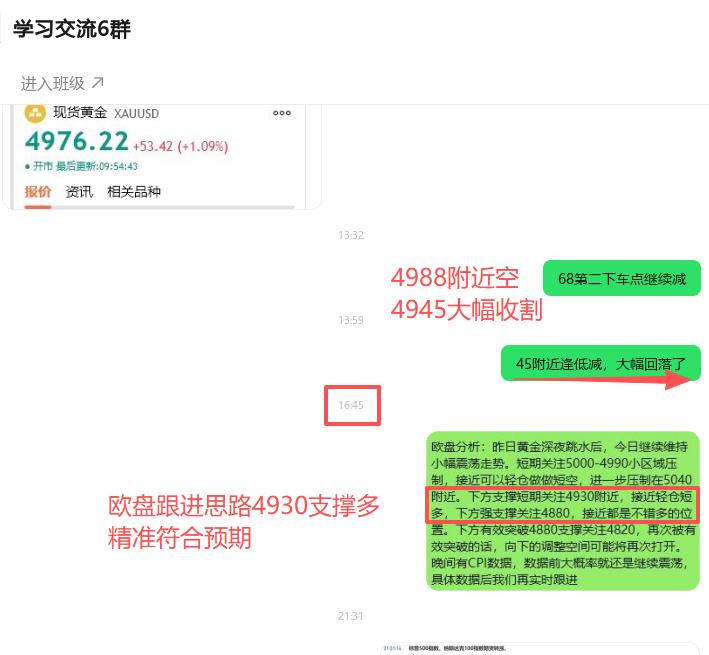Screen dimensions: 709x655
Task: Click the 68第二下车点继续减 message bubble
Action: [621, 279]
